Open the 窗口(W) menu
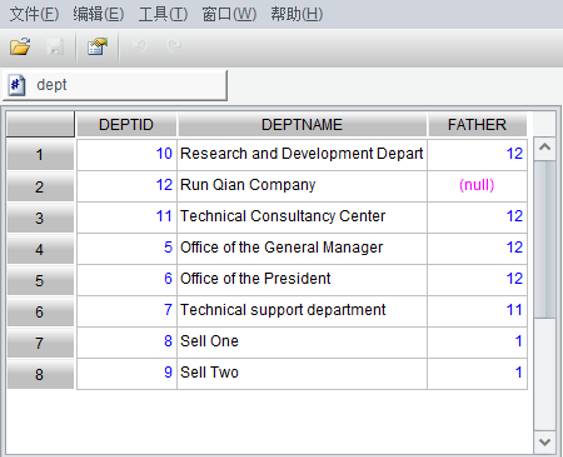563x457 pixels. [229, 14]
